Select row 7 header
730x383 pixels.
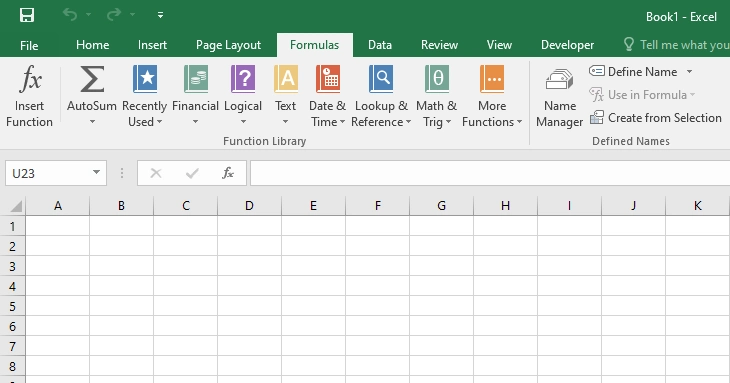[x=13, y=346]
